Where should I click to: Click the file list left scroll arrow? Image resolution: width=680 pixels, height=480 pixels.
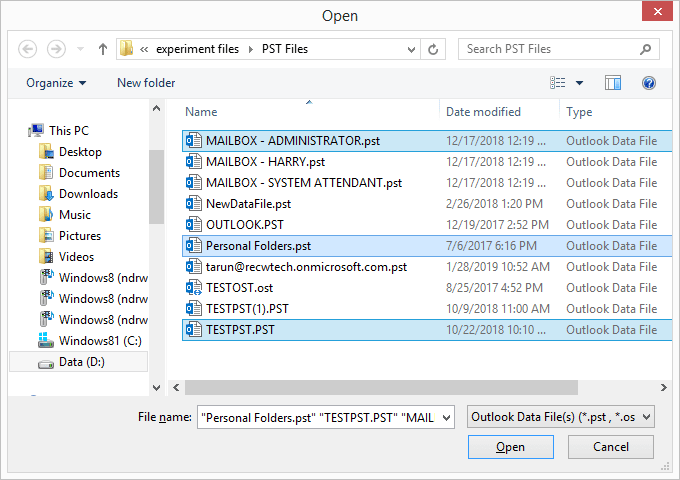point(176,387)
